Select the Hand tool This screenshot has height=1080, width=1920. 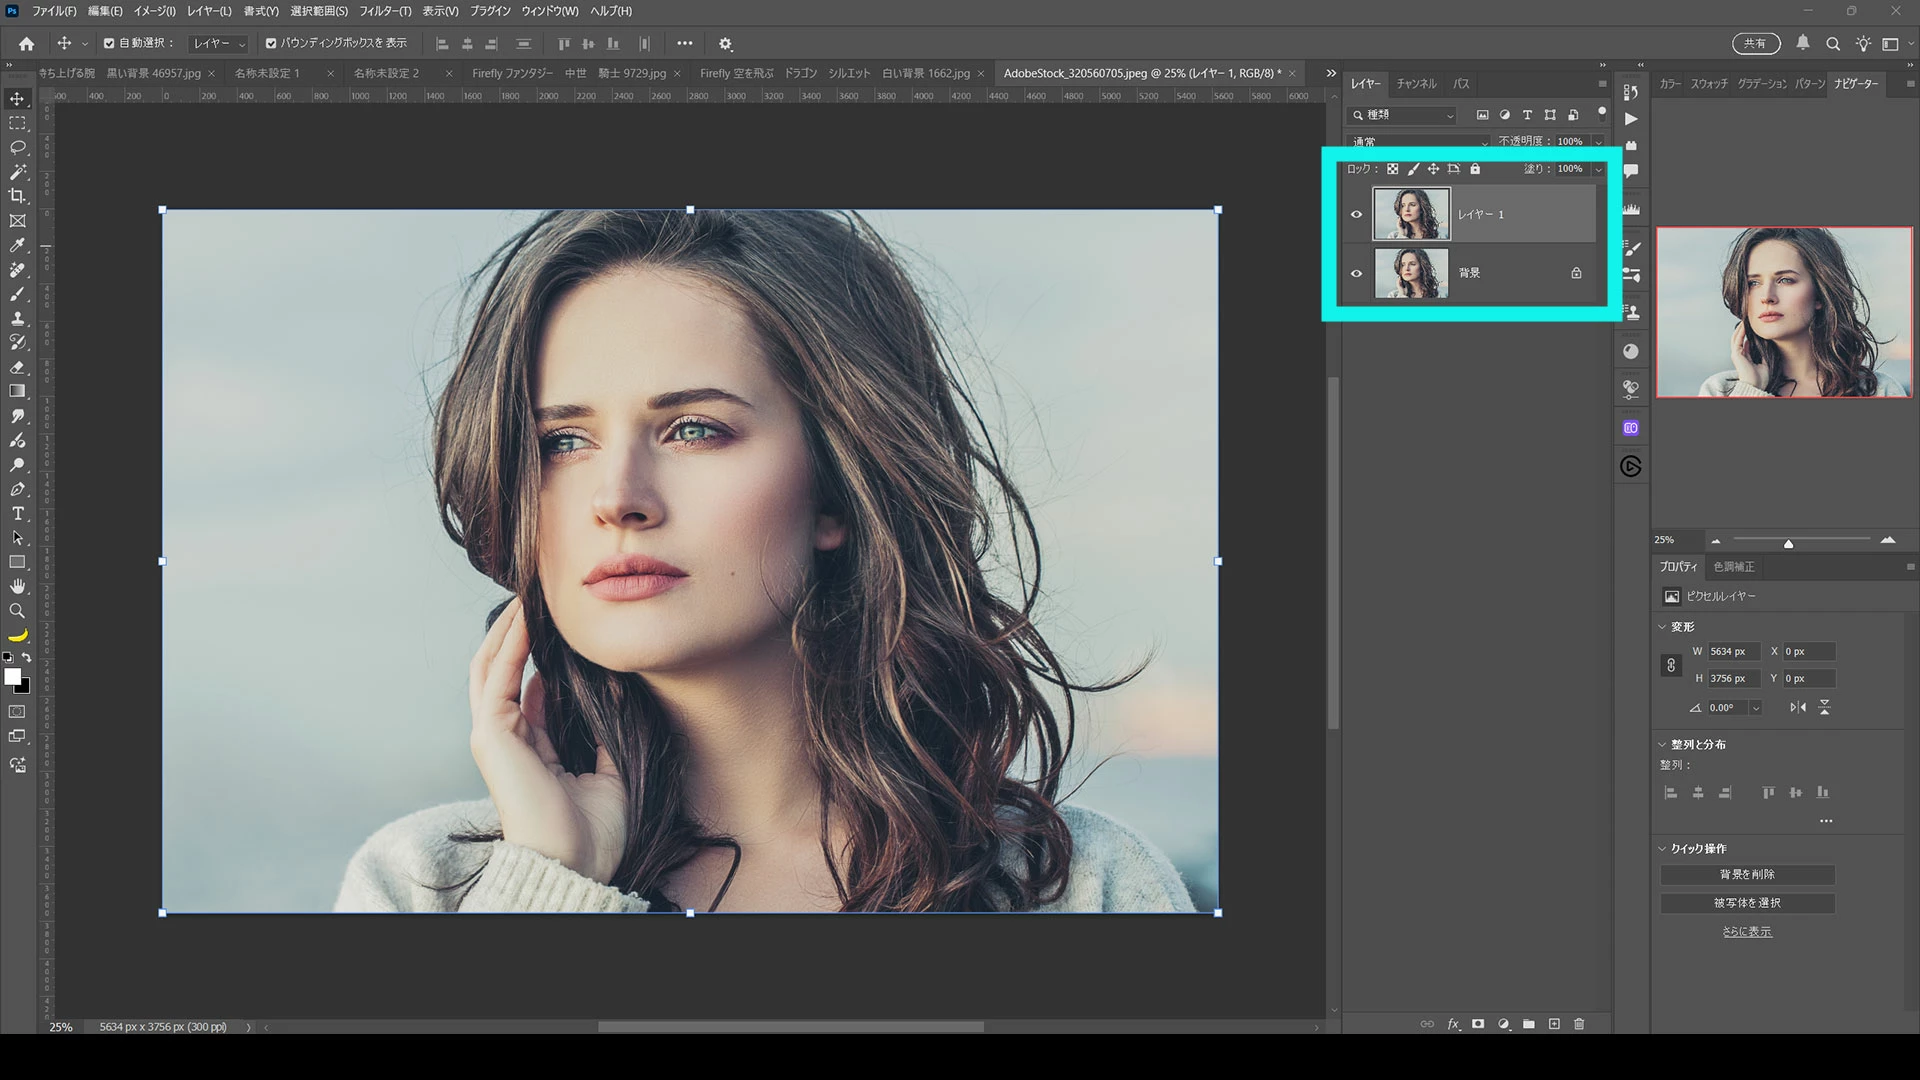coord(17,587)
